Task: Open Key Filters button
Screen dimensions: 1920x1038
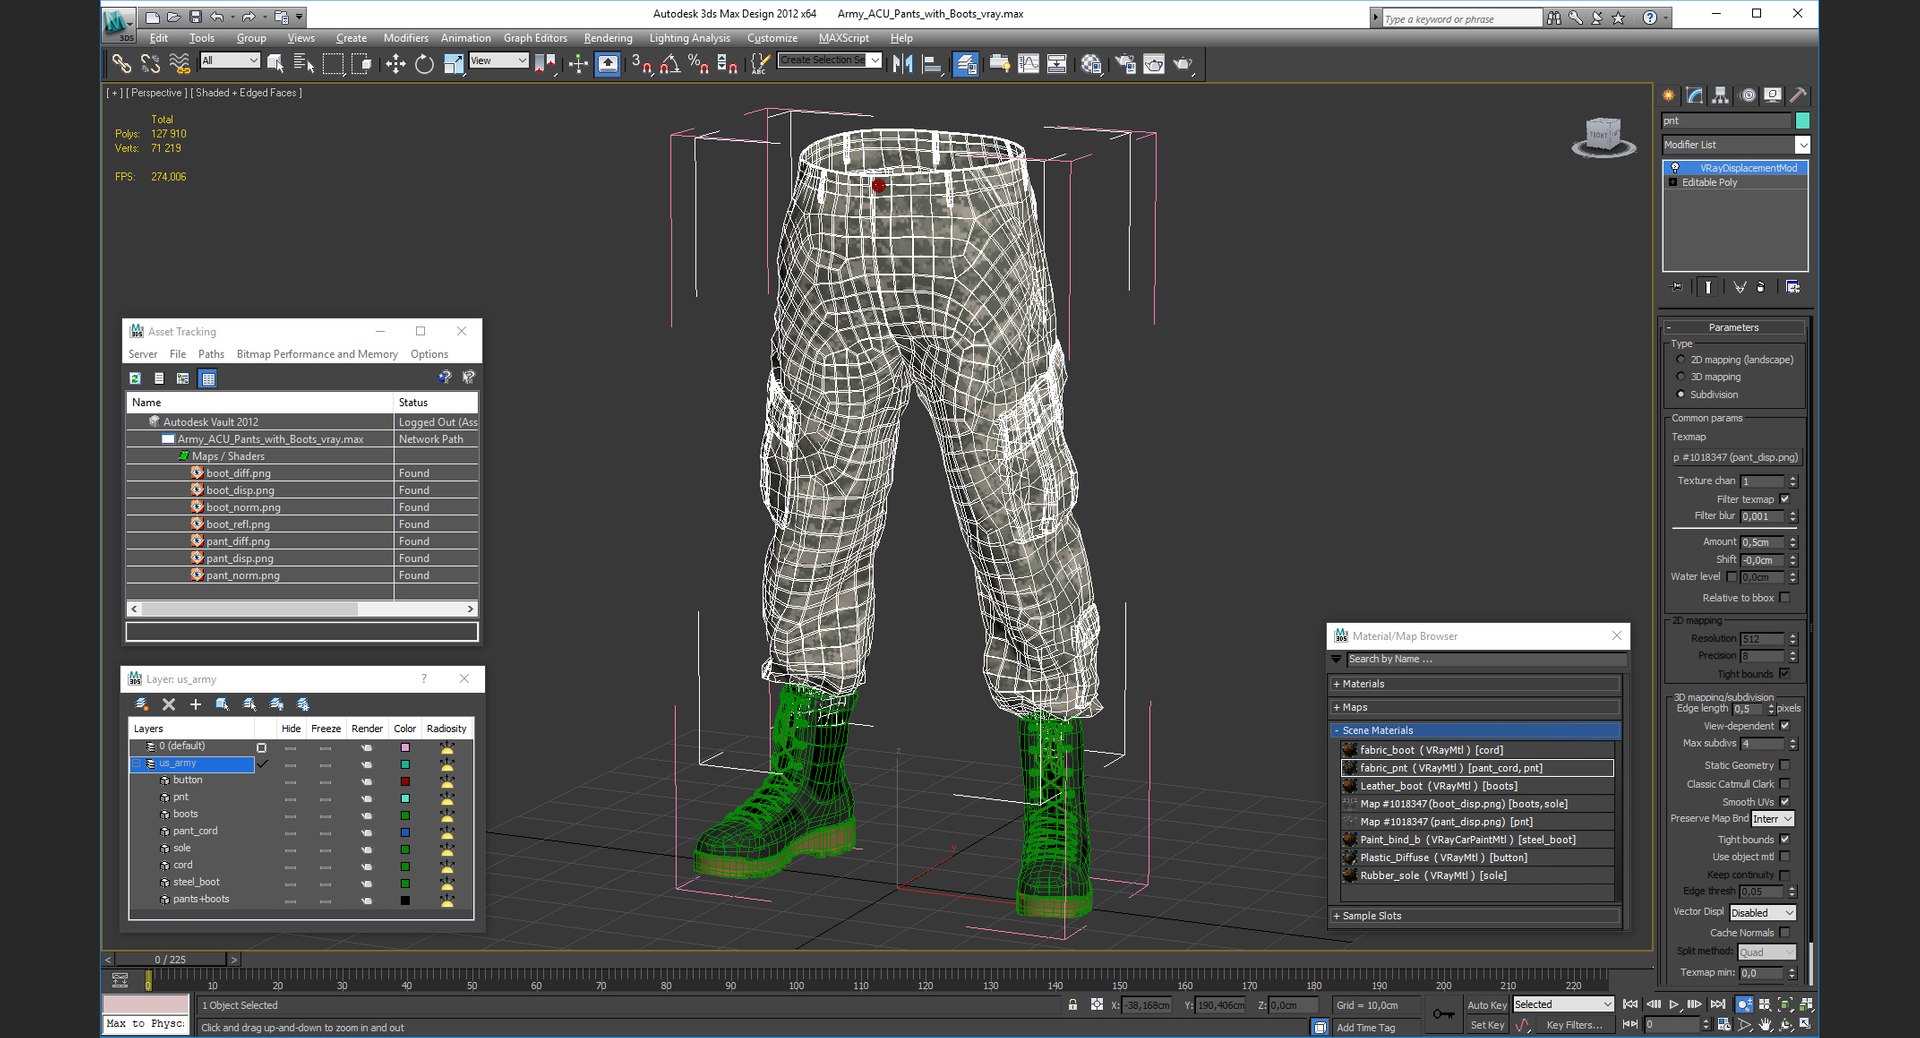Action: click(x=1574, y=1025)
